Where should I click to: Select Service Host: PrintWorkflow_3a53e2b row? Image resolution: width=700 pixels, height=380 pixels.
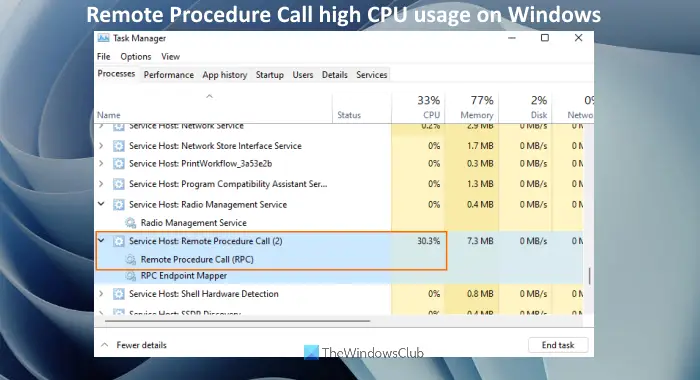(339, 163)
